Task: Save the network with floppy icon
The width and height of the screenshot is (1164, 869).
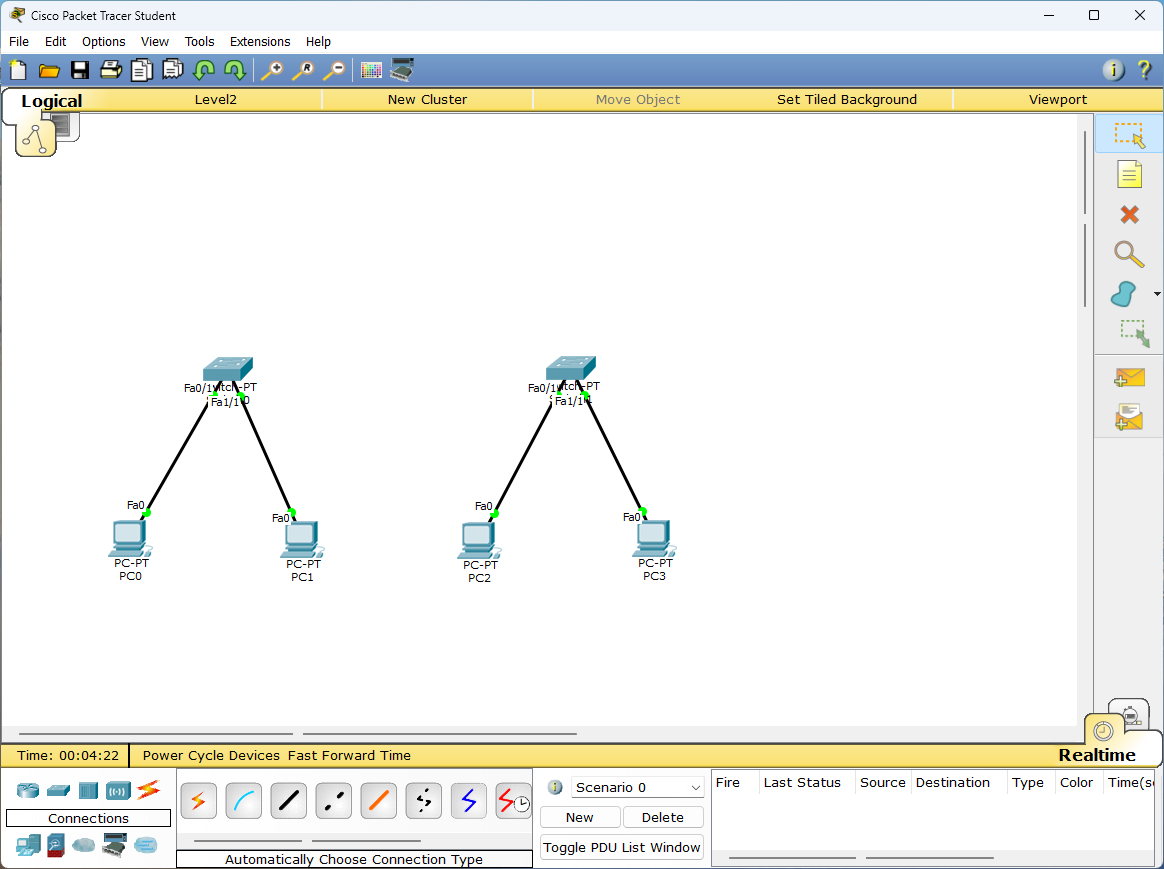Action: click(x=80, y=70)
